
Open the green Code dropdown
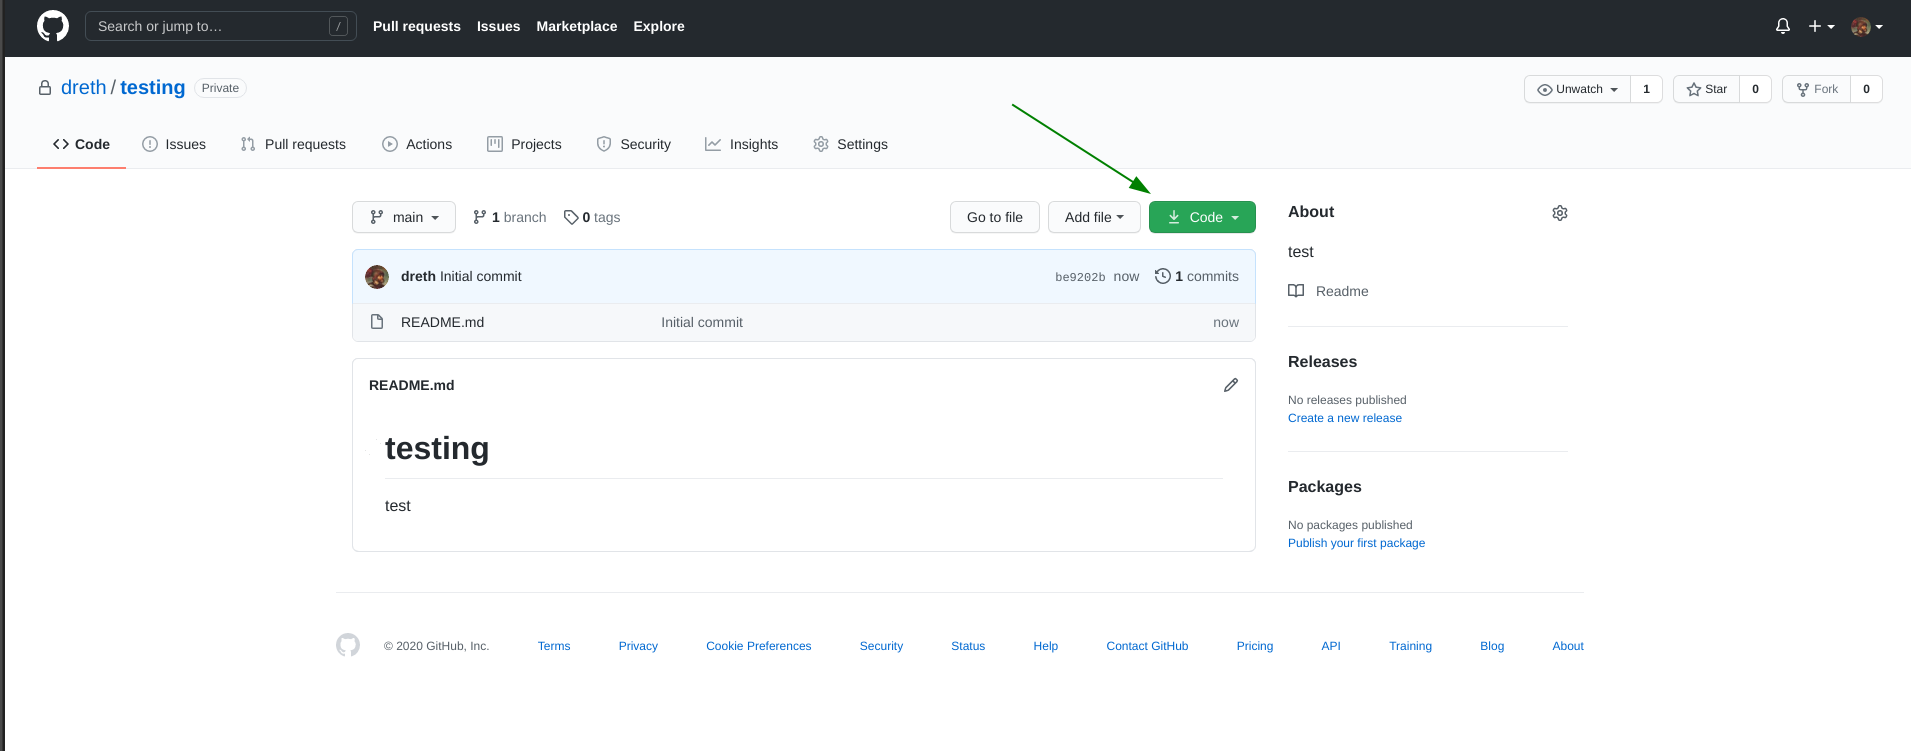1202,217
